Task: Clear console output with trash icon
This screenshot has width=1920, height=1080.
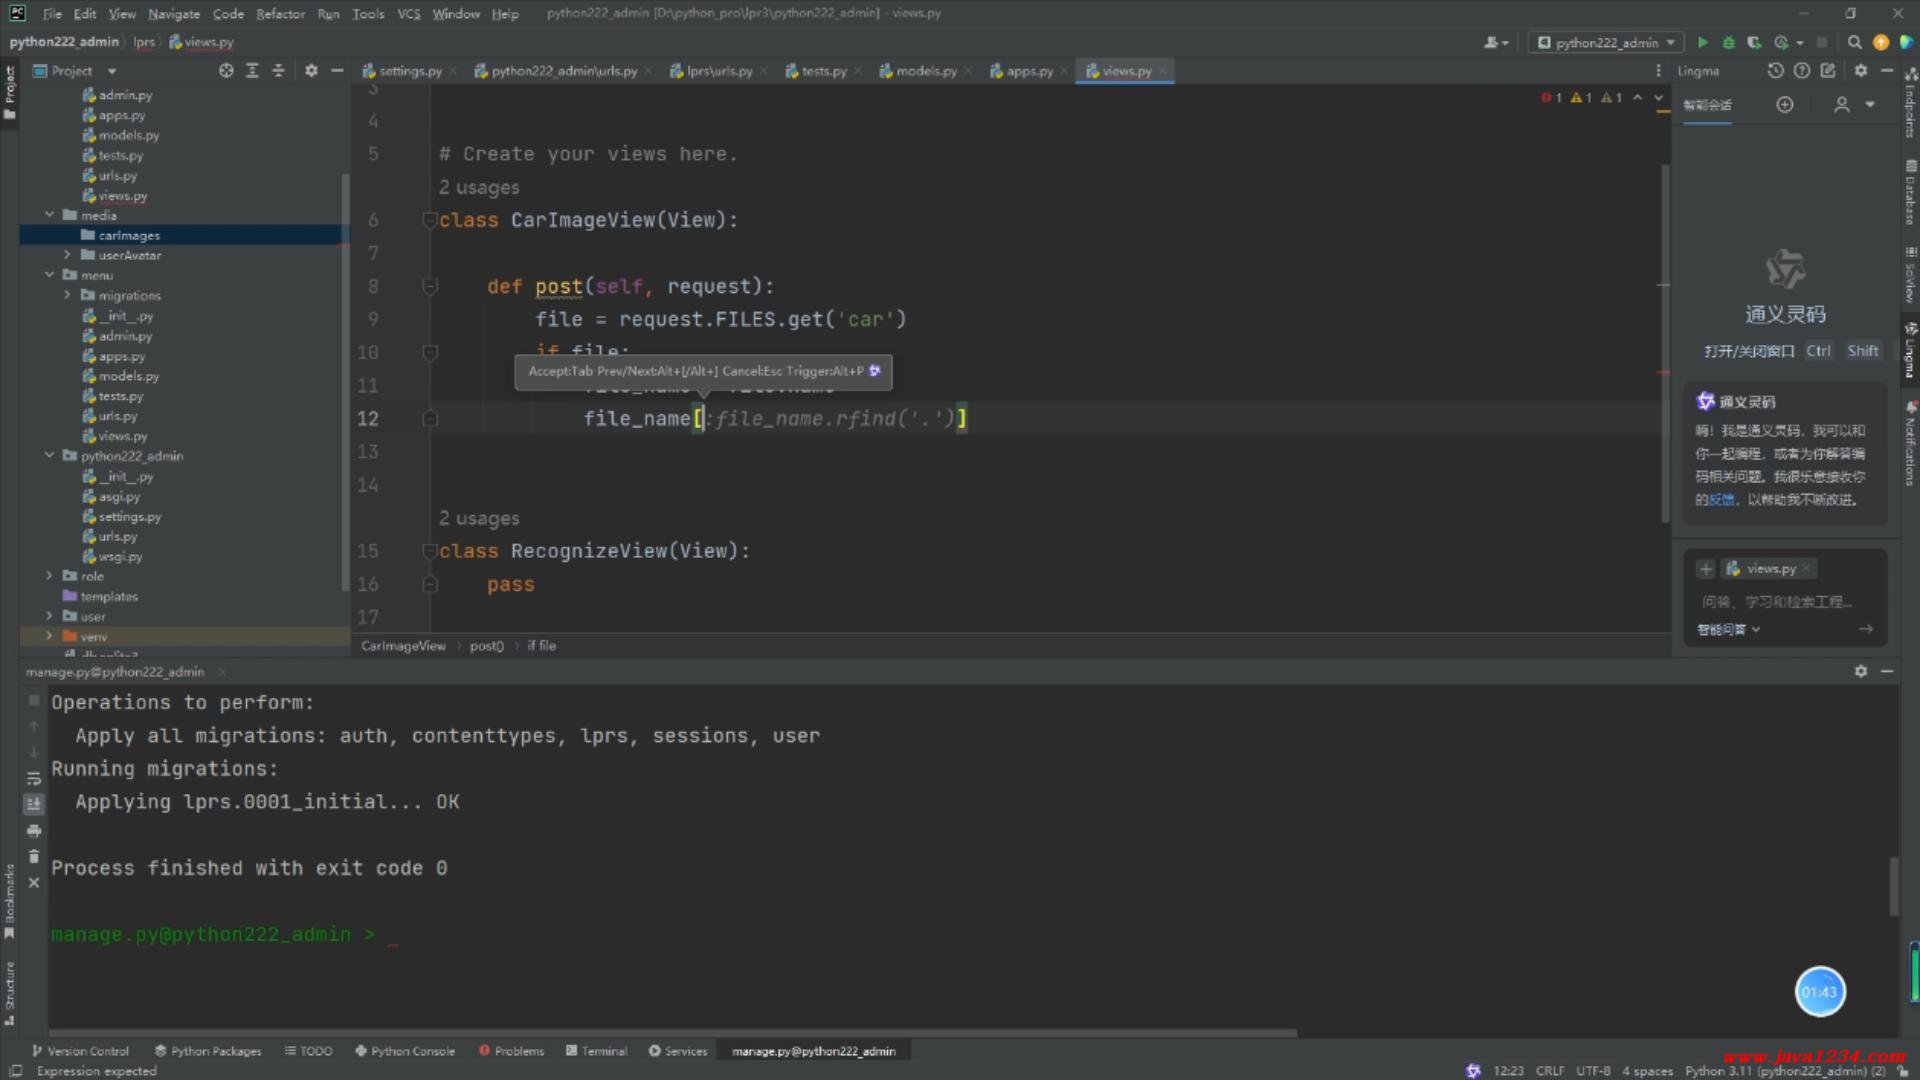Action: coord(34,857)
